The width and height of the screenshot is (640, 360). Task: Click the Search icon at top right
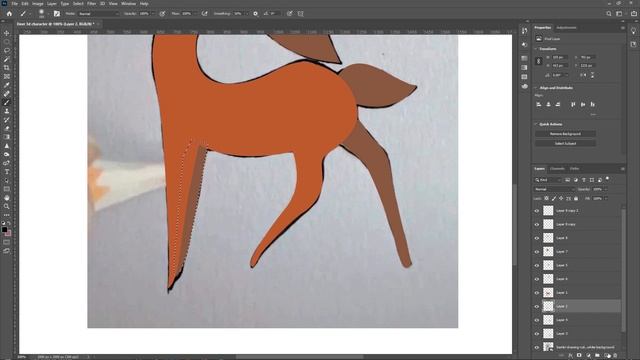[609, 13]
